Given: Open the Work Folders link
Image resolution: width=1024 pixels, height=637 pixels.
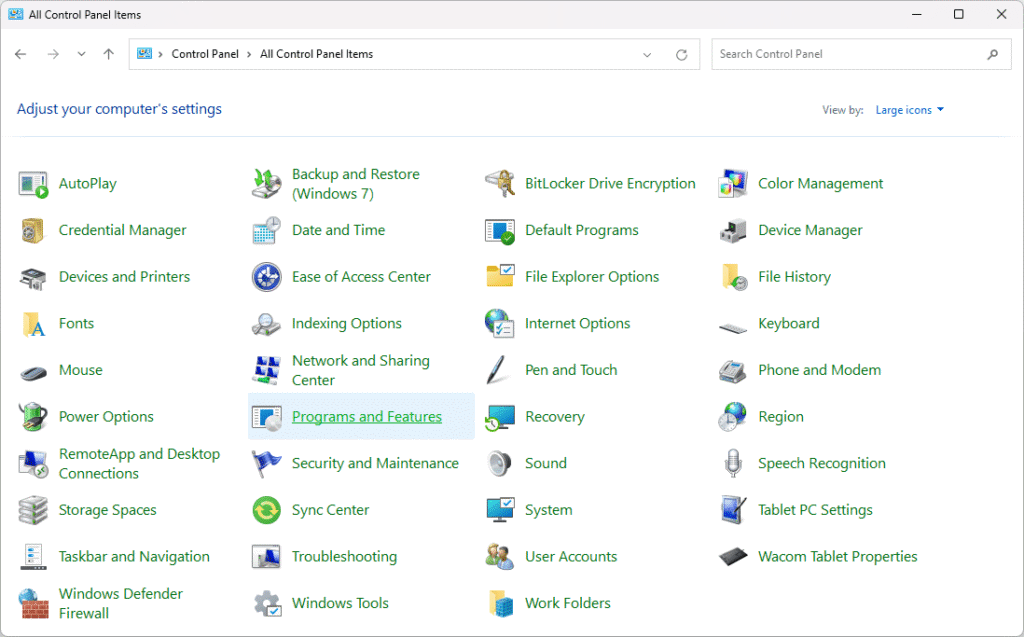Looking at the screenshot, I should 568,603.
